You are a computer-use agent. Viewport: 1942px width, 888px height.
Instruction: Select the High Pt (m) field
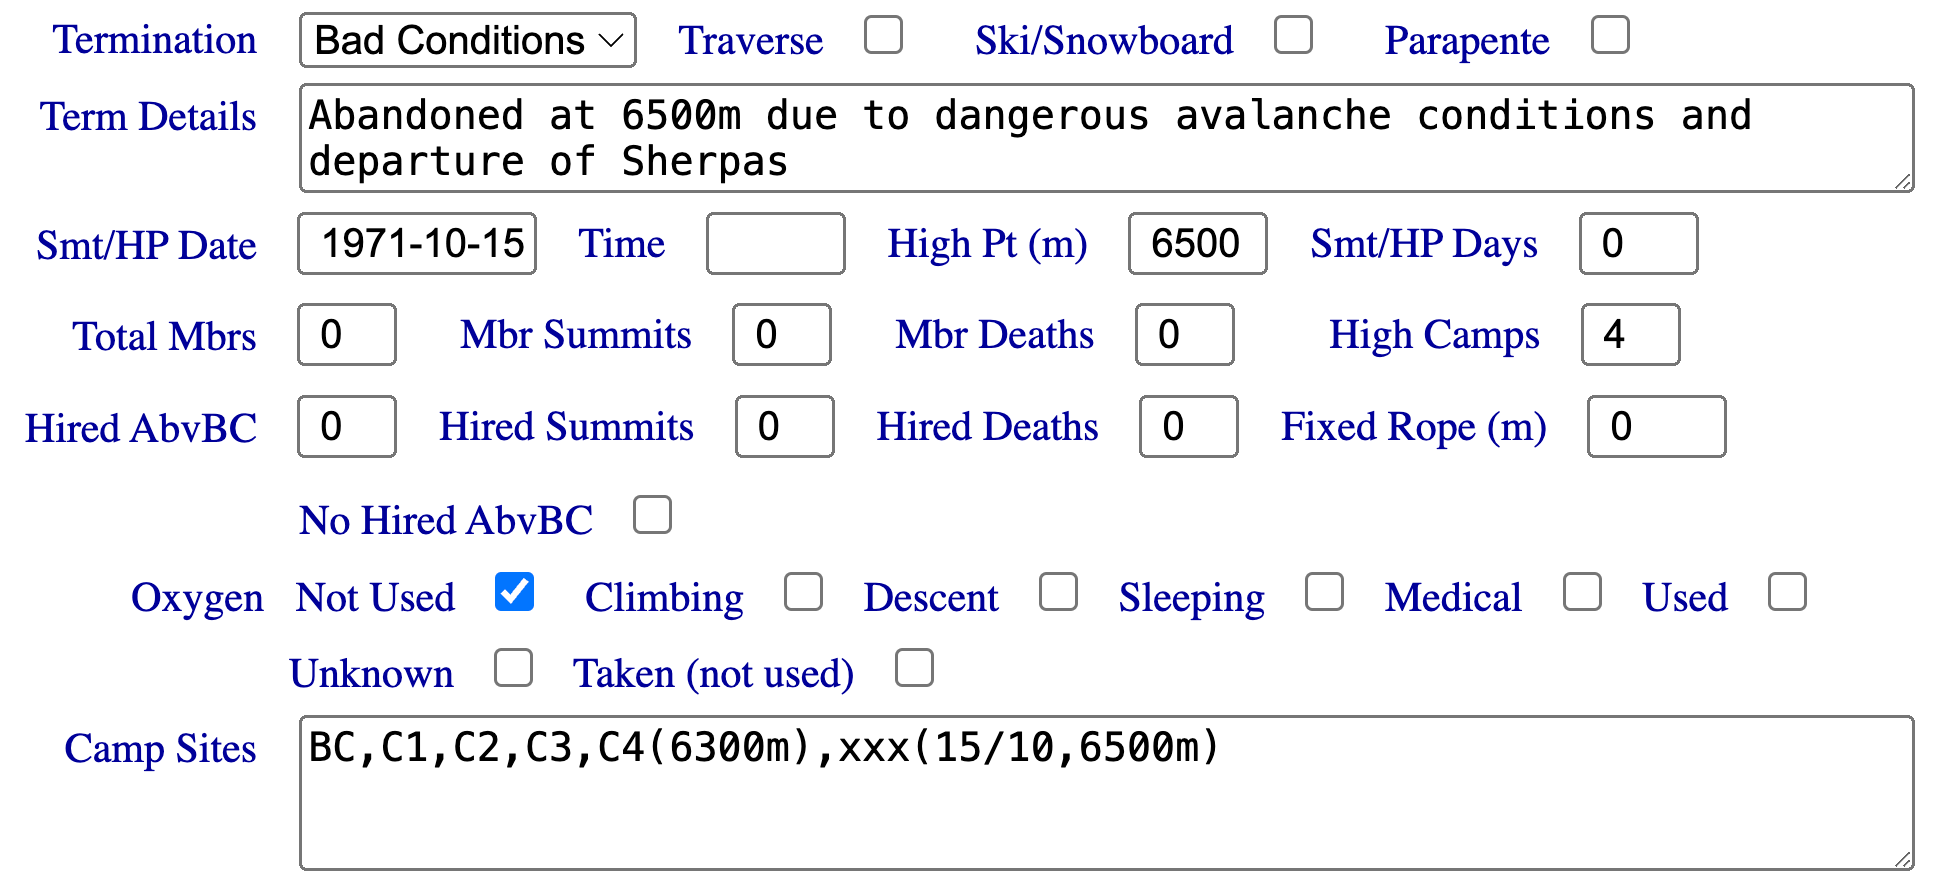point(1197,244)
